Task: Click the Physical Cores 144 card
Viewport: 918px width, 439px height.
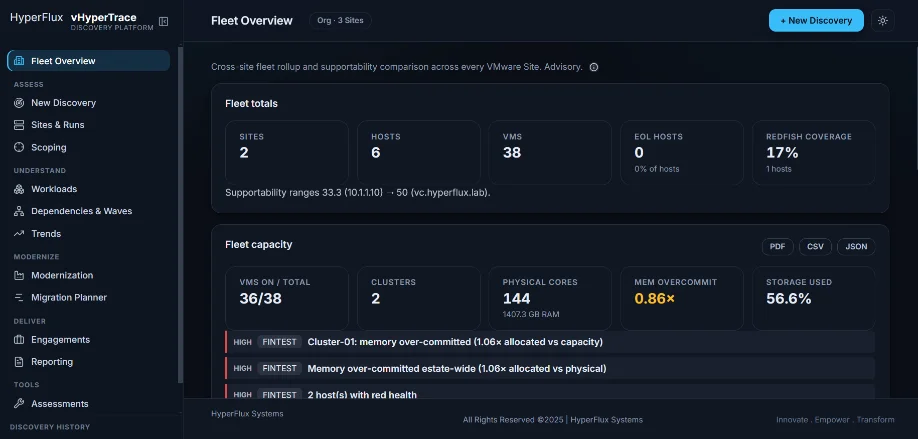Action: point(550,299)
